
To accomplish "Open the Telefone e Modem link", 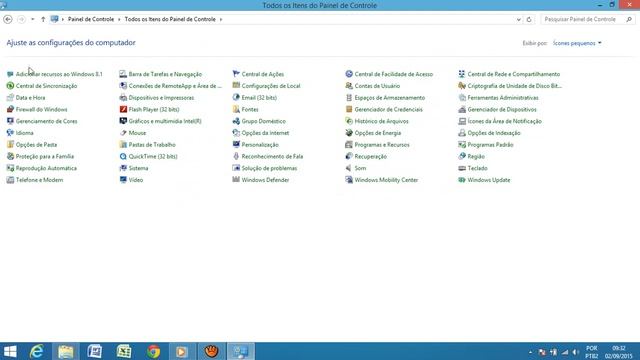I will (40, 180).
